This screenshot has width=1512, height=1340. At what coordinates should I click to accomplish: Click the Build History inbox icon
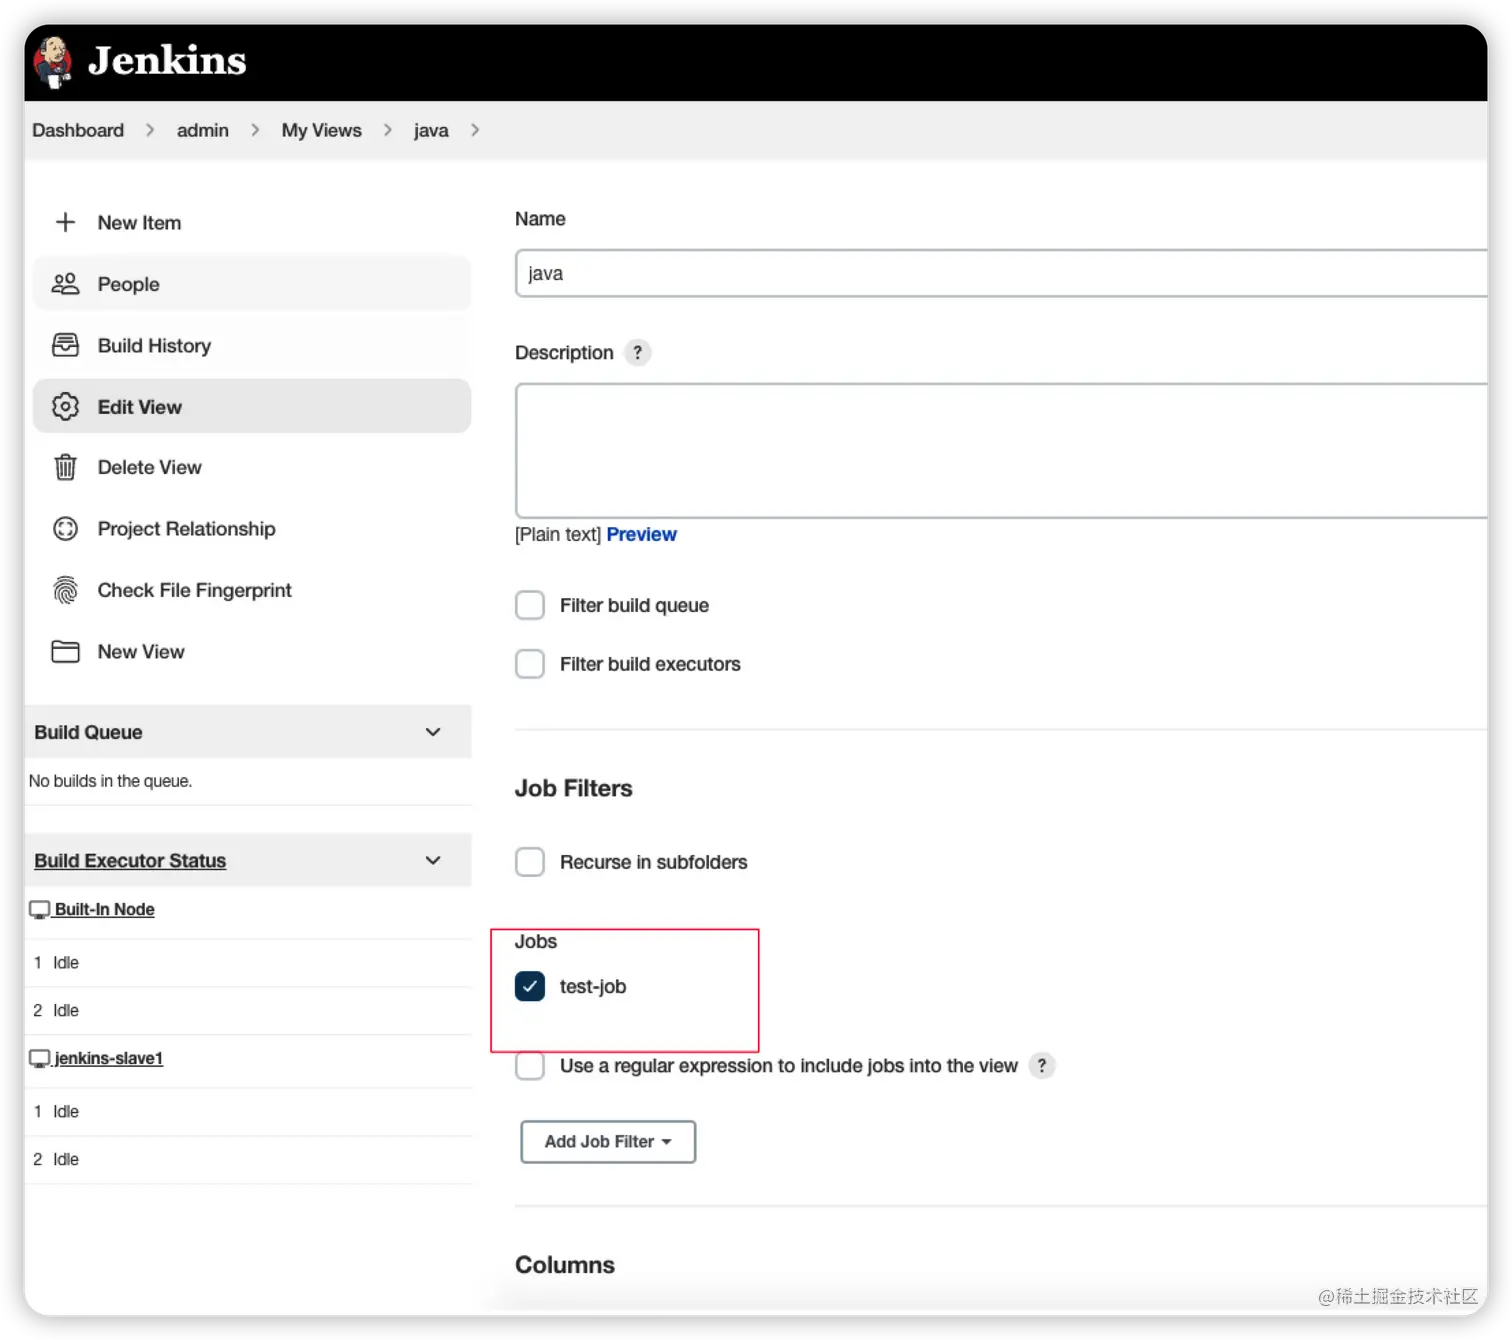[x=65, y=345]
